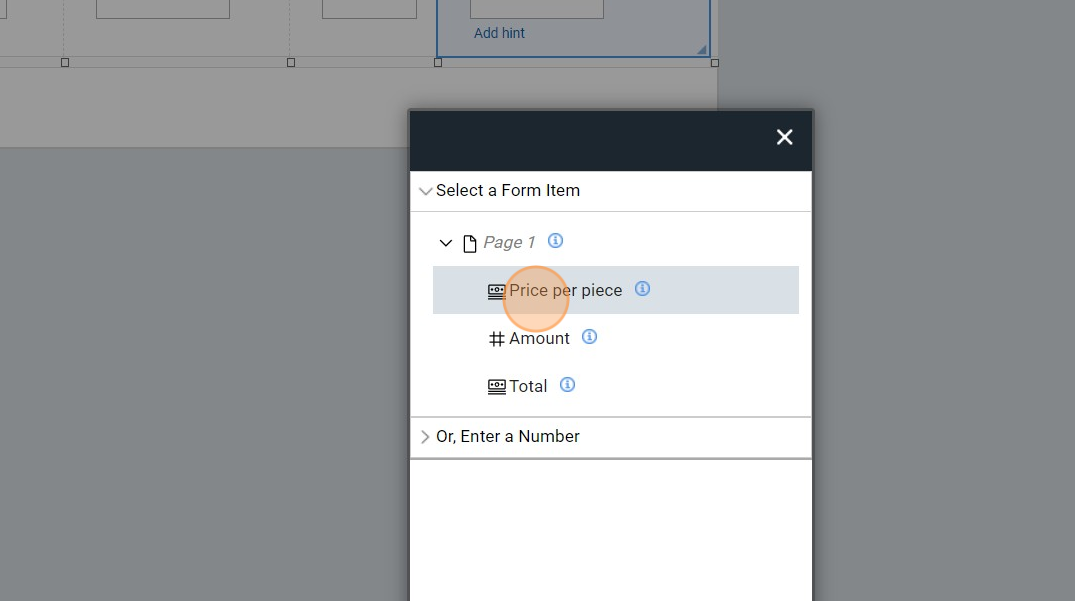Click the currency icon of Total field
Screen dimensions: 1075x601
(496, 387)
